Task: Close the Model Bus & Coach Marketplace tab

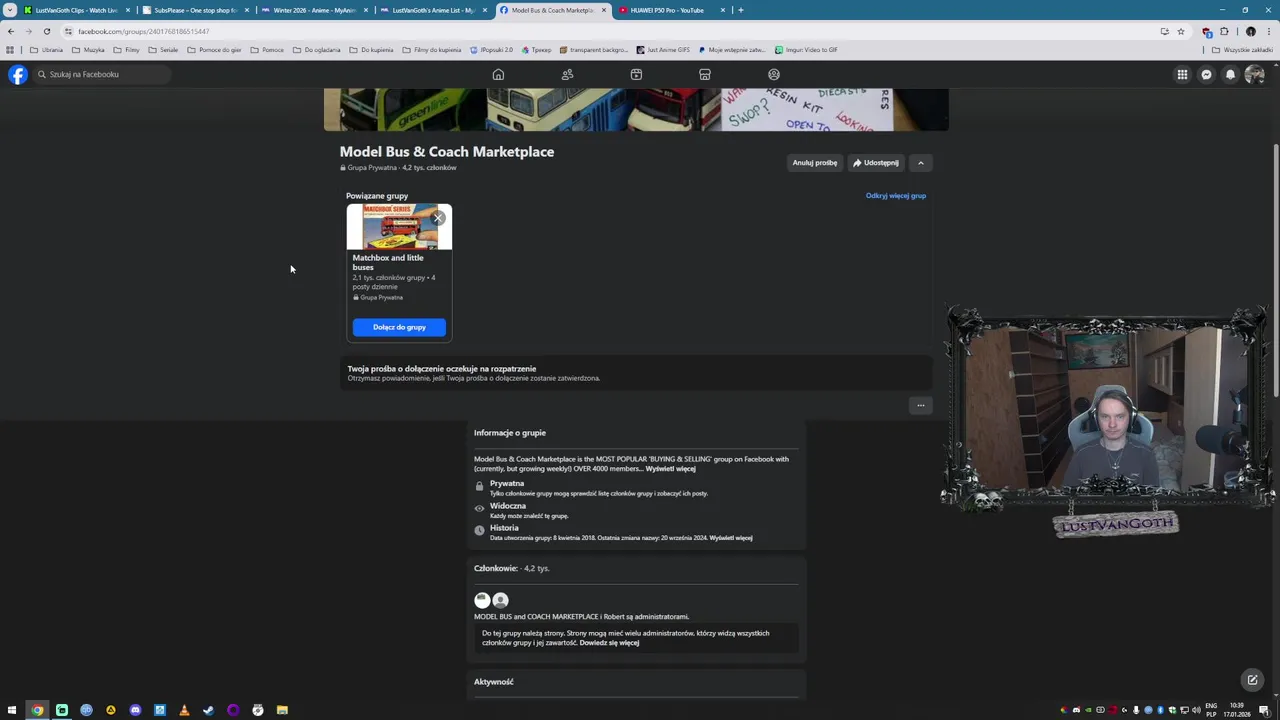Action: pyautogui.click(x=603, y=10)
